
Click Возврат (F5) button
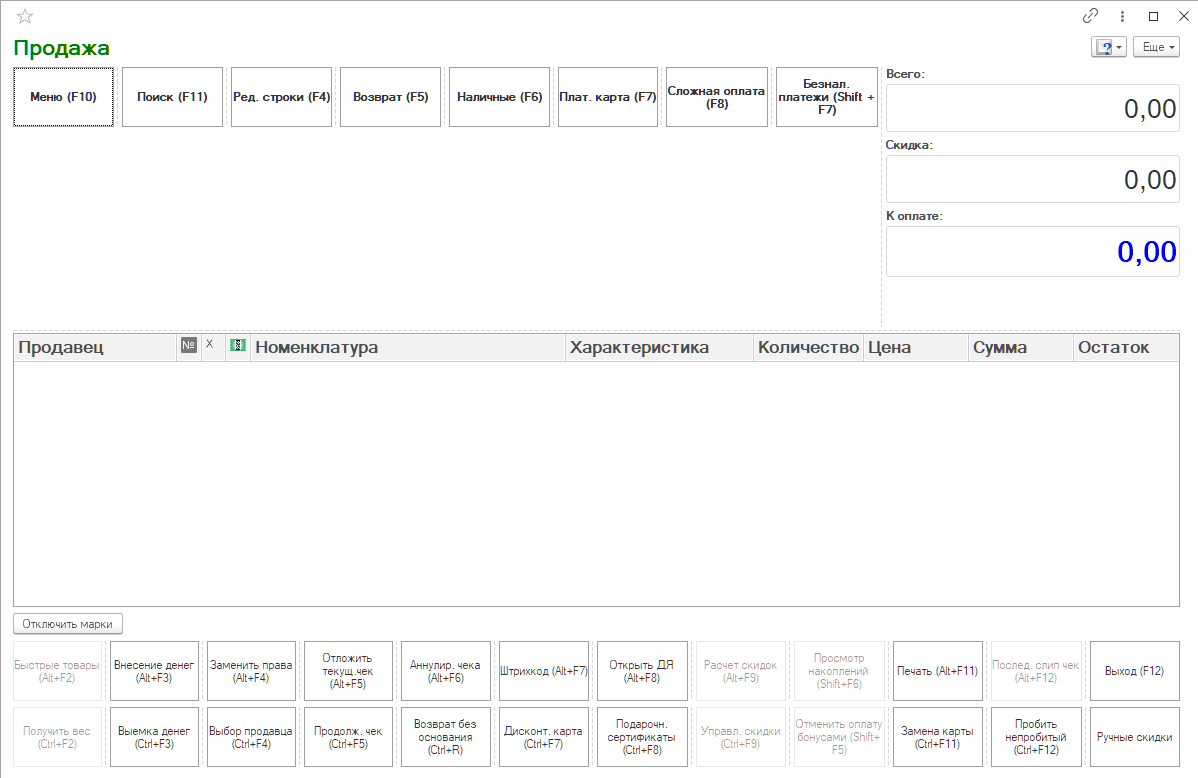coord(390,97)
